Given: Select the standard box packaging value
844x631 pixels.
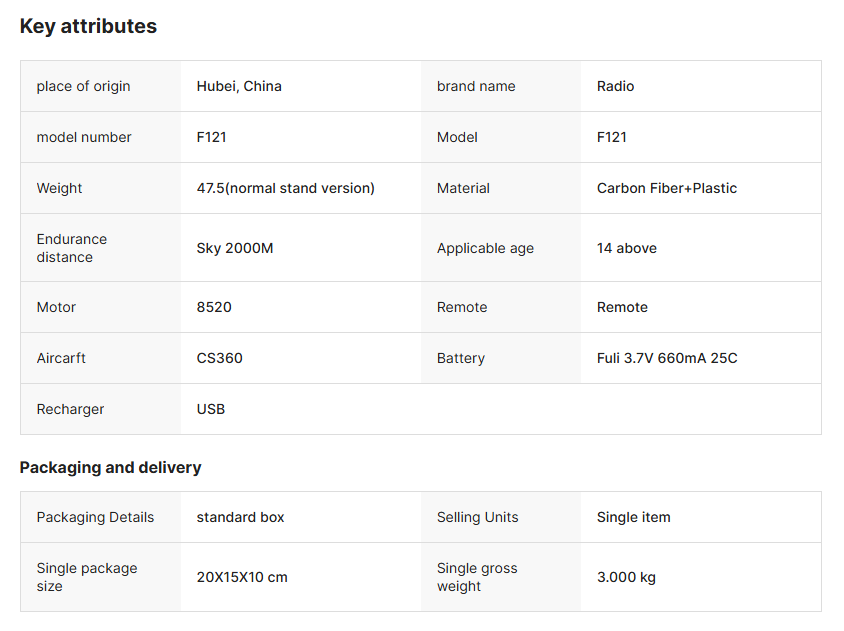Looking at the screenshot, I should (x=240, y=517).
